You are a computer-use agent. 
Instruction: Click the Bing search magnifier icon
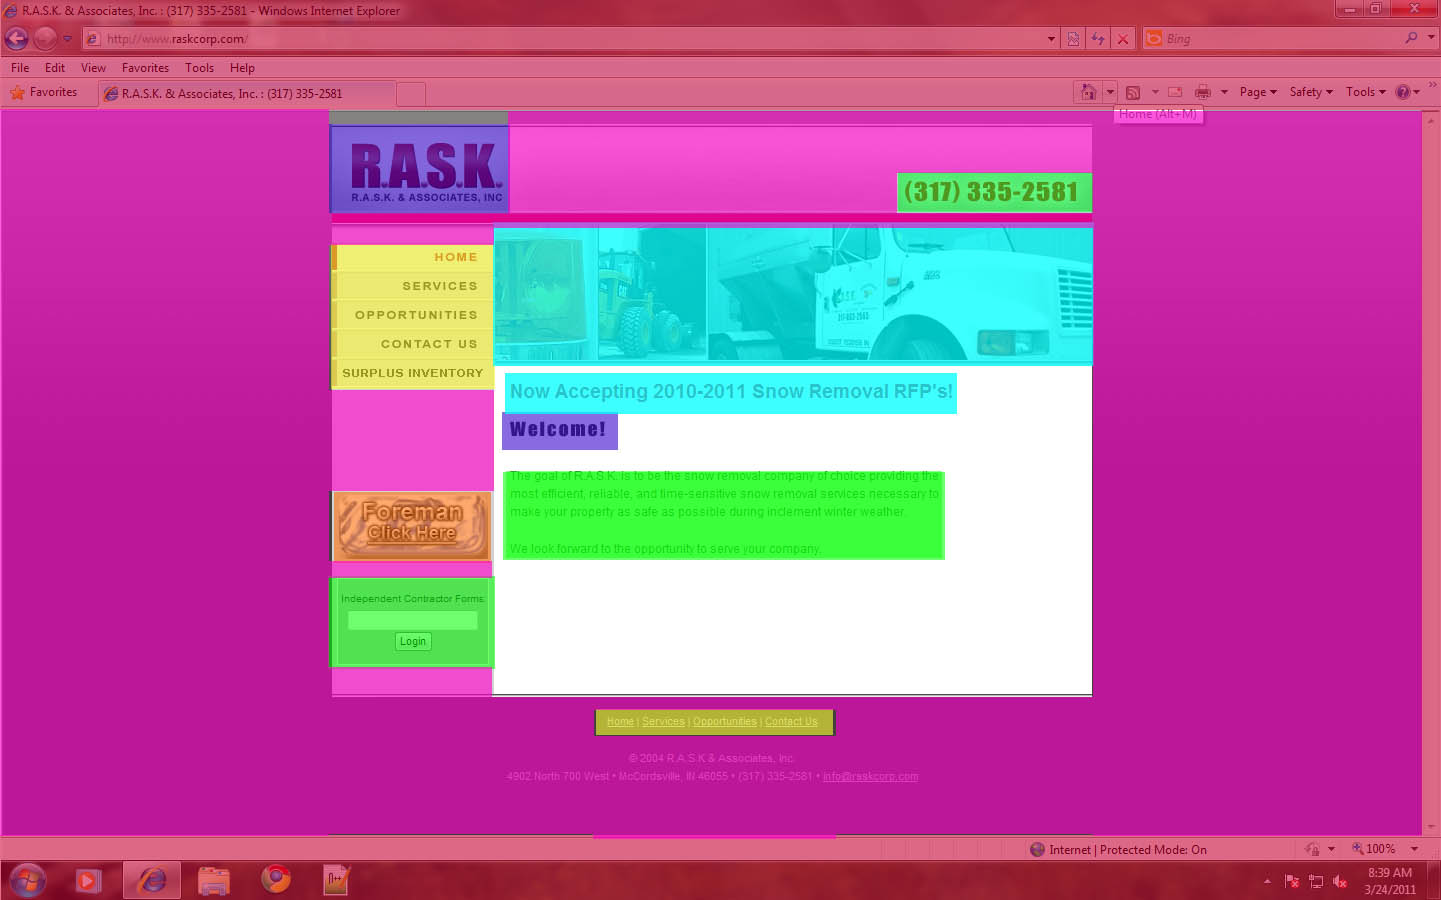[x=1411, y=38]
